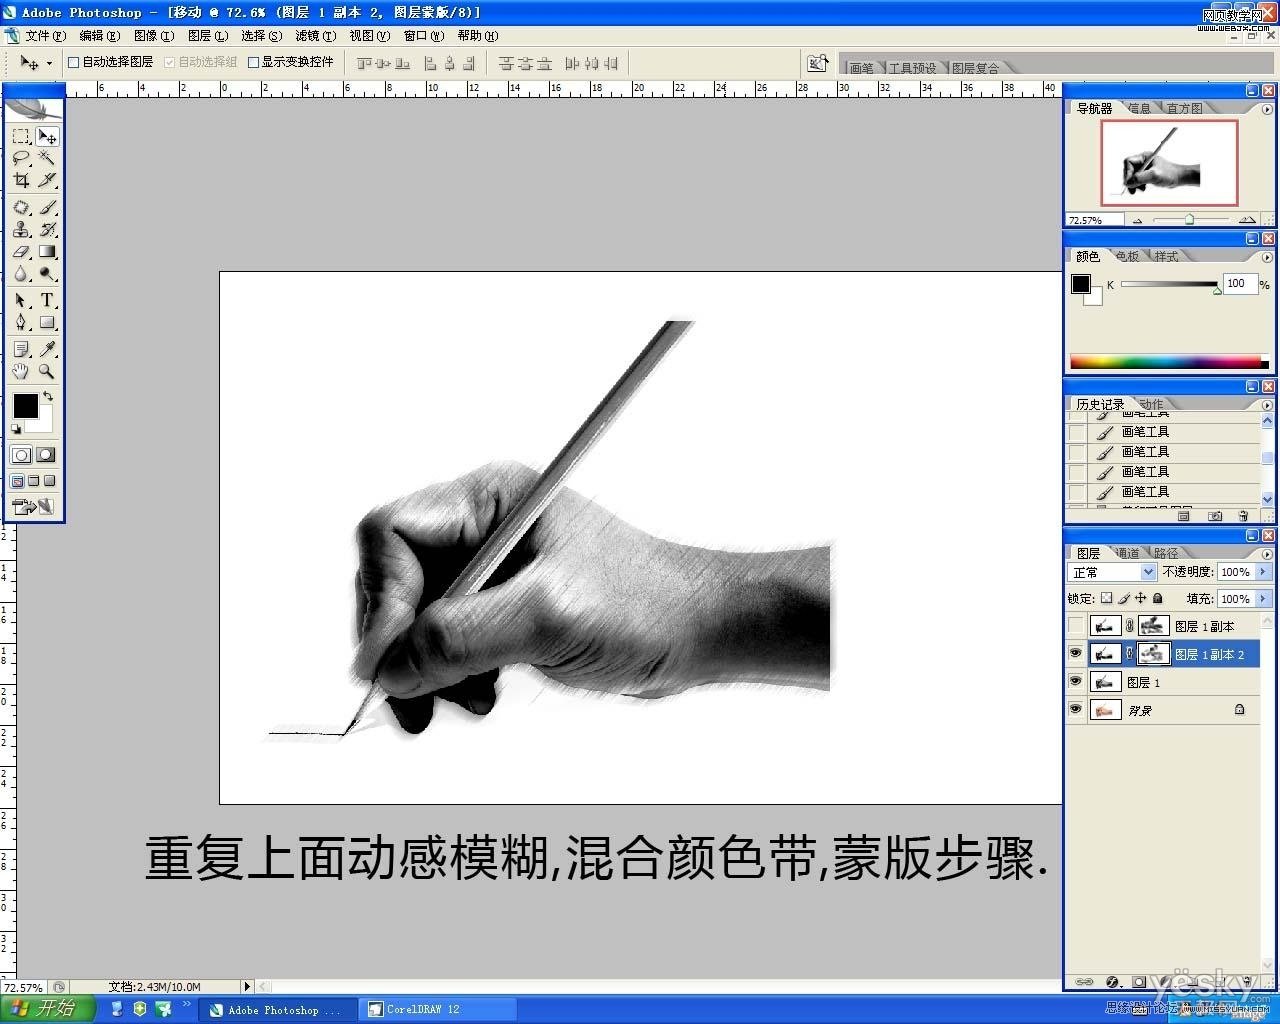Open the 滤镜 menu
This screenshot has height=1024, width=1280.
tap(315, 35)
